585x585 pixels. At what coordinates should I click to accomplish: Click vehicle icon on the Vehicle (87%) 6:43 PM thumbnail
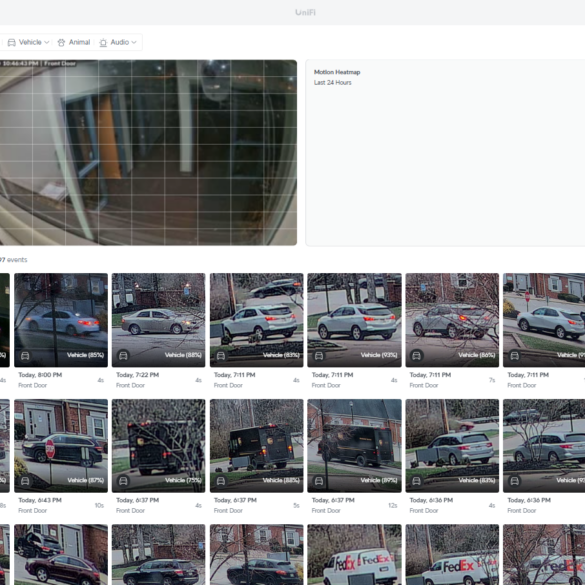coord(25,481)
